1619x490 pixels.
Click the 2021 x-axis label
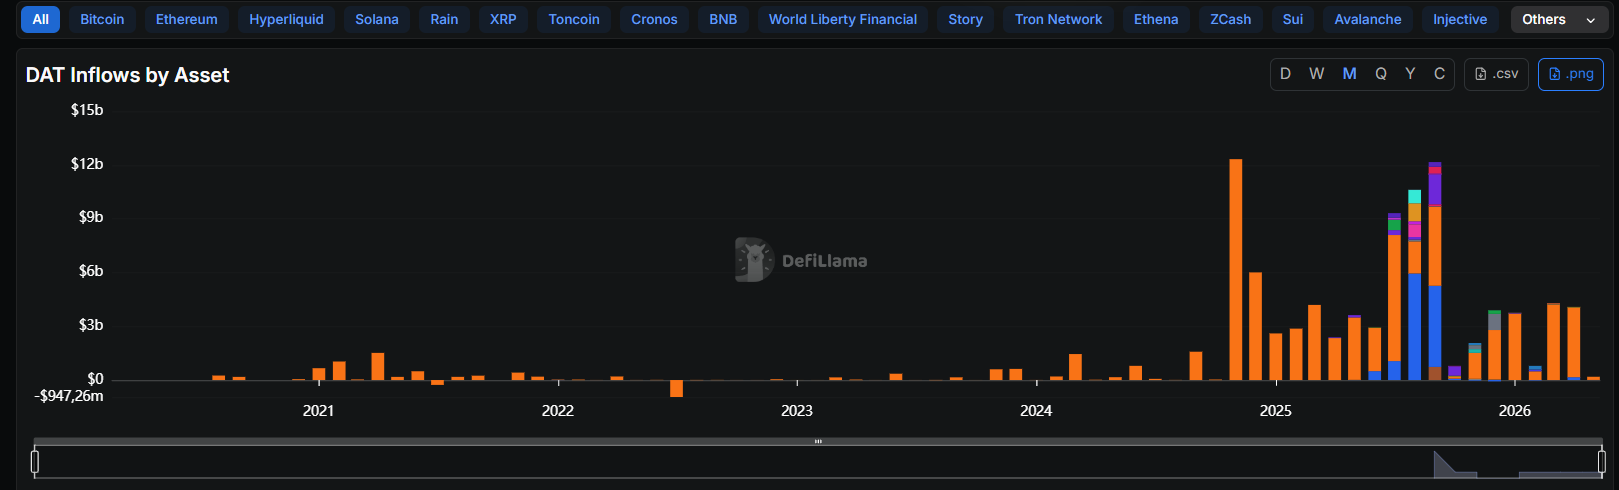tap(318, 411)
